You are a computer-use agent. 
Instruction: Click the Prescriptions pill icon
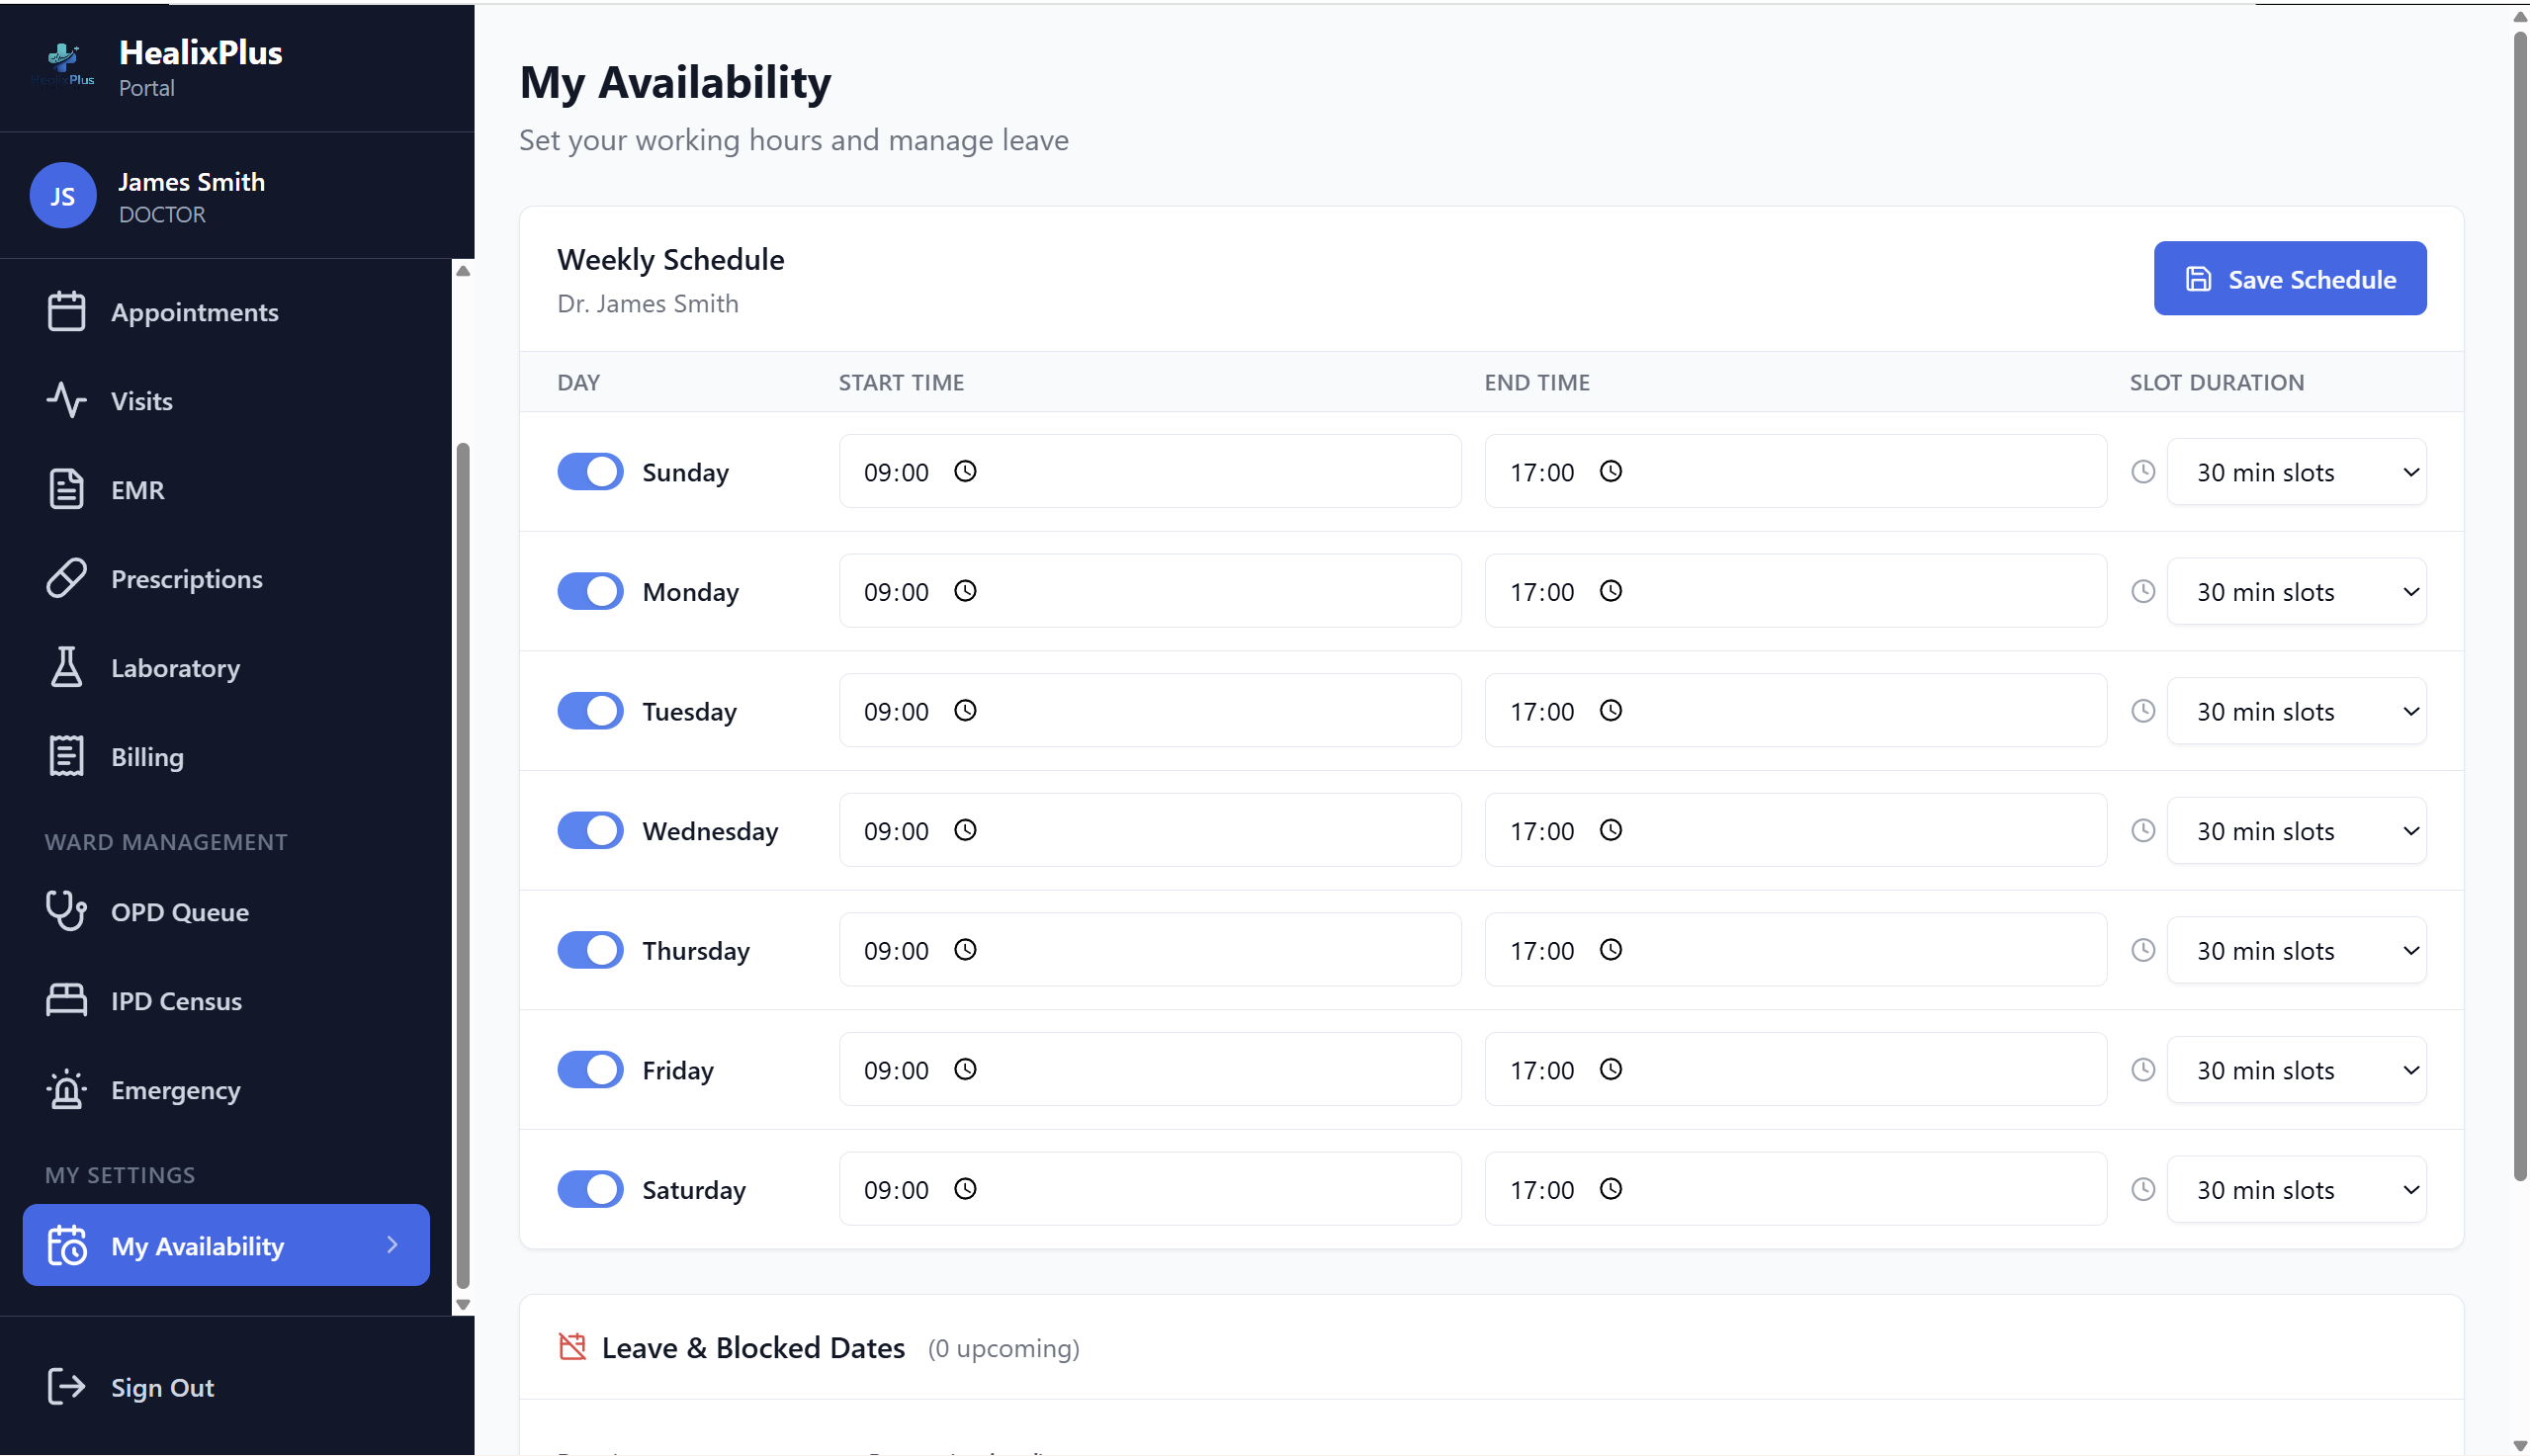click(65, 578)
